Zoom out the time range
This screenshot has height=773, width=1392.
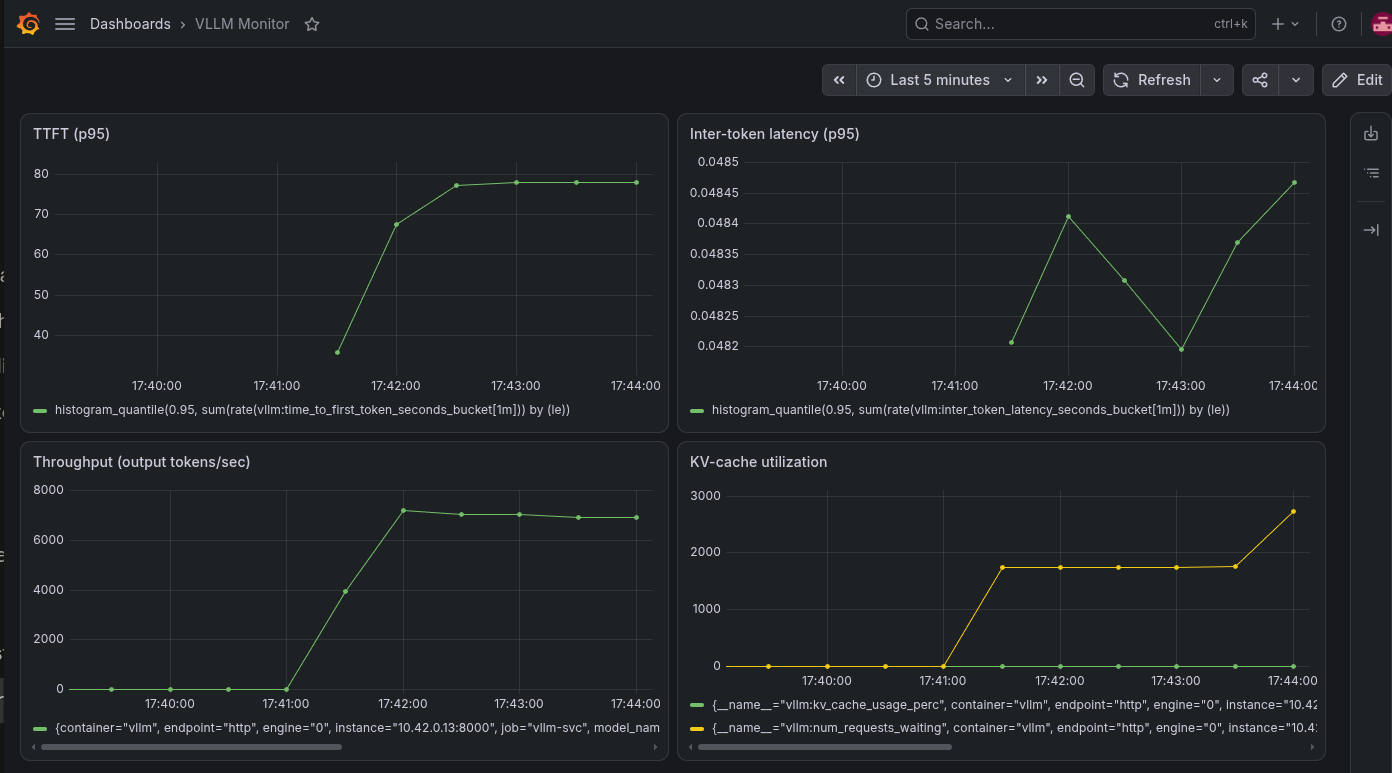1077,80
